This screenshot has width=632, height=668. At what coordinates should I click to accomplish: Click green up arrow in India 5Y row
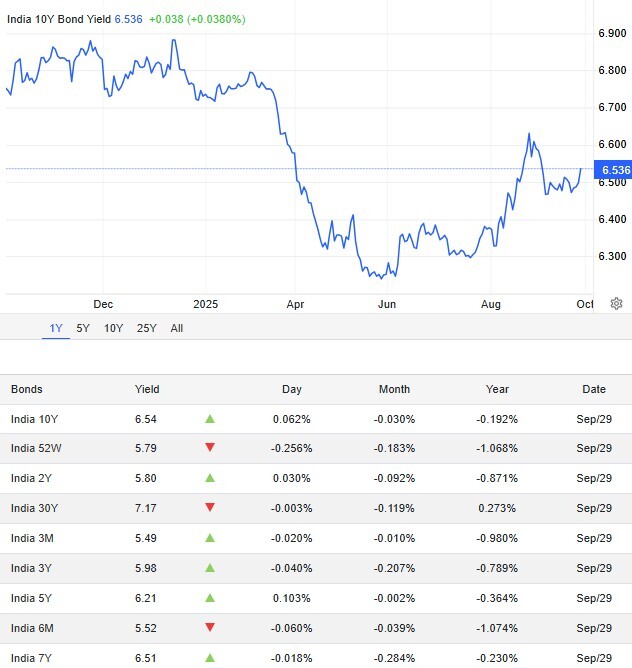210,598
